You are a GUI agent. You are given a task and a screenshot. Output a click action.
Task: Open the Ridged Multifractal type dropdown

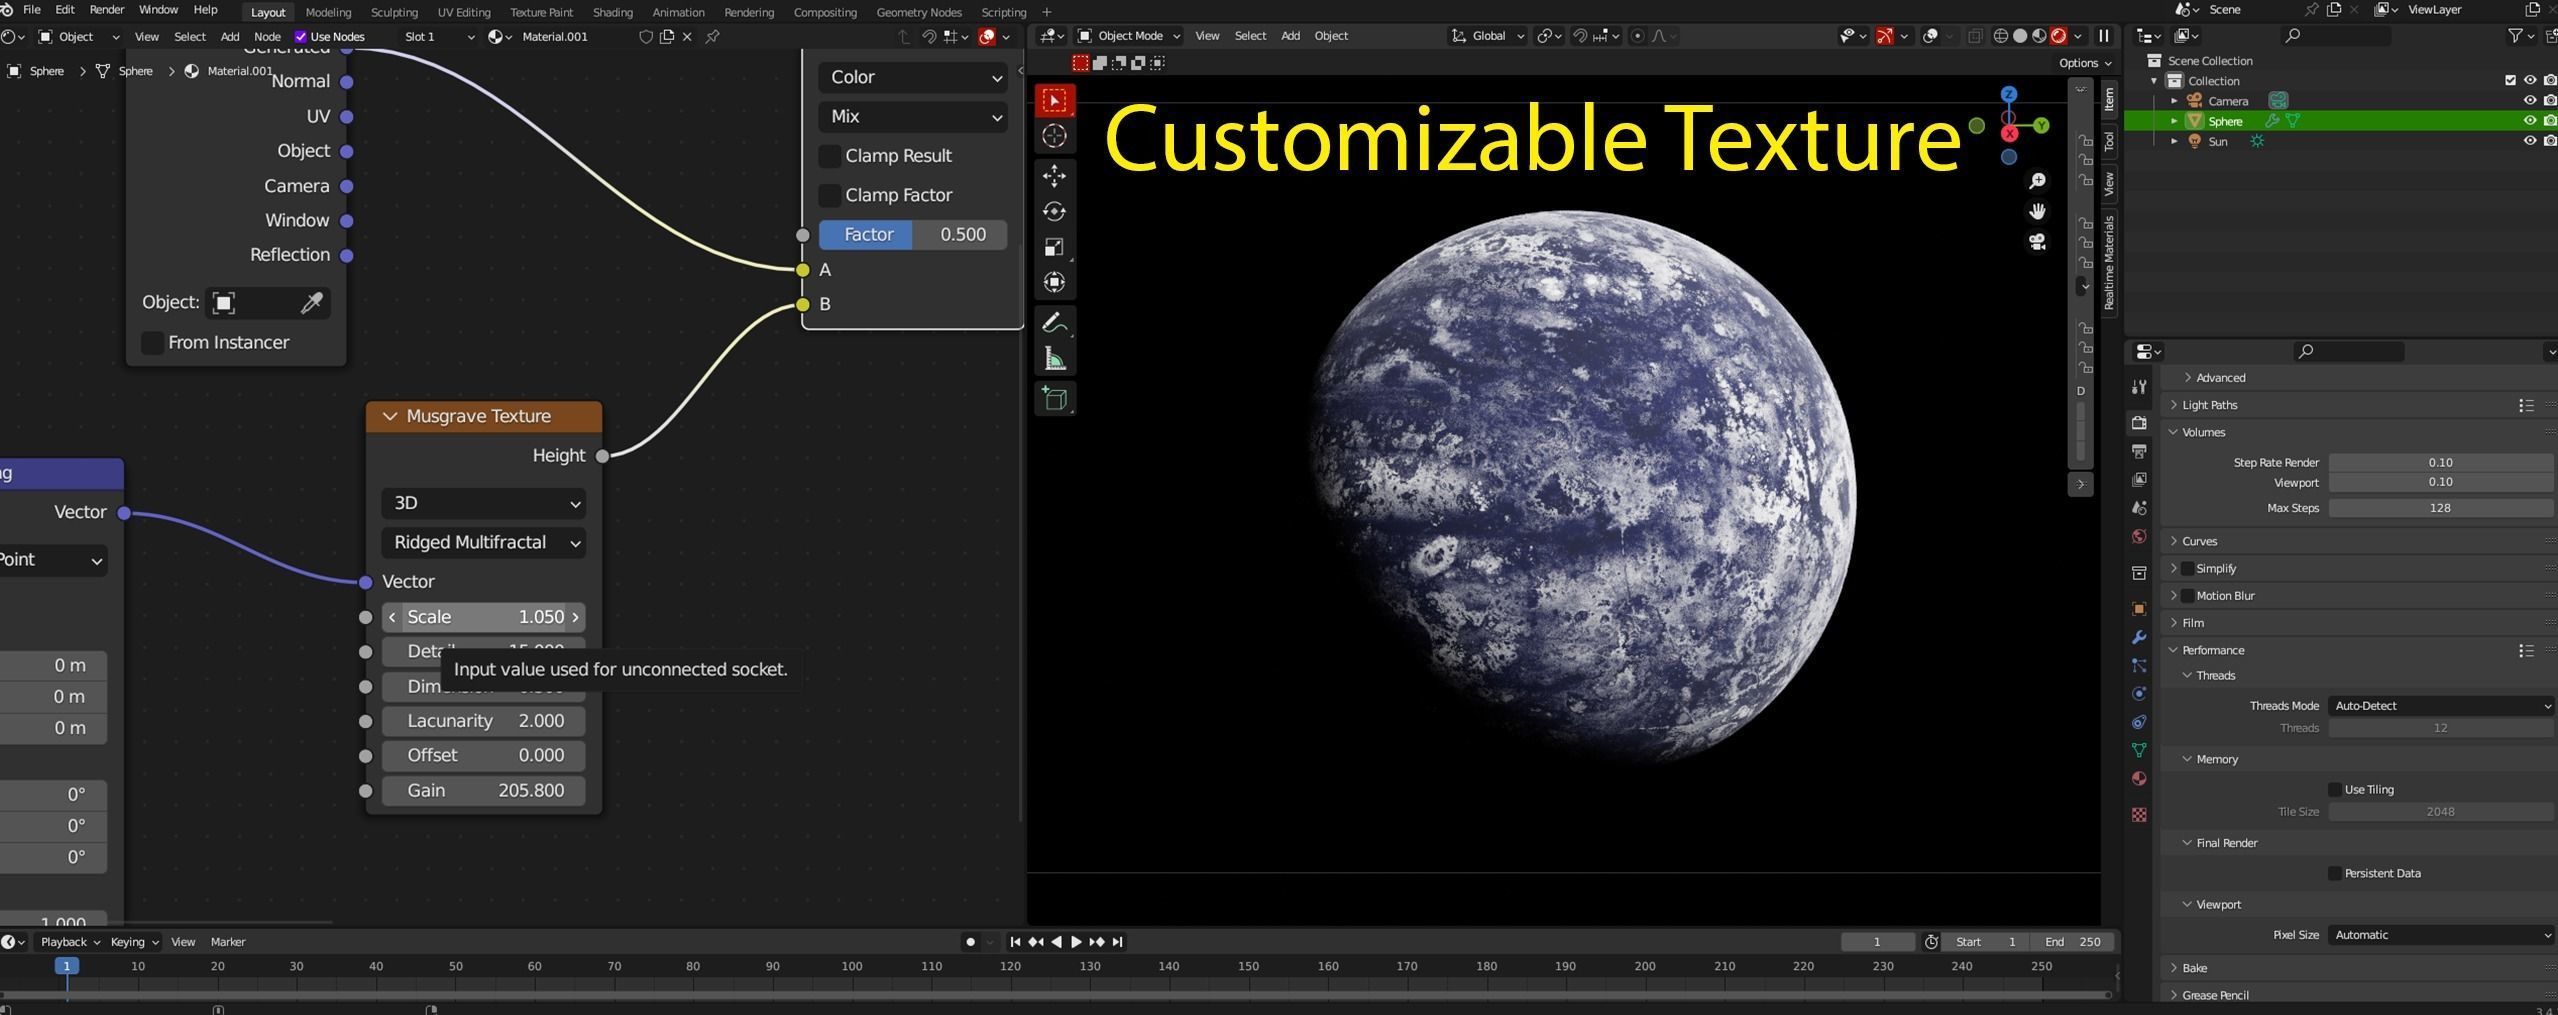[x=484, y=543]
